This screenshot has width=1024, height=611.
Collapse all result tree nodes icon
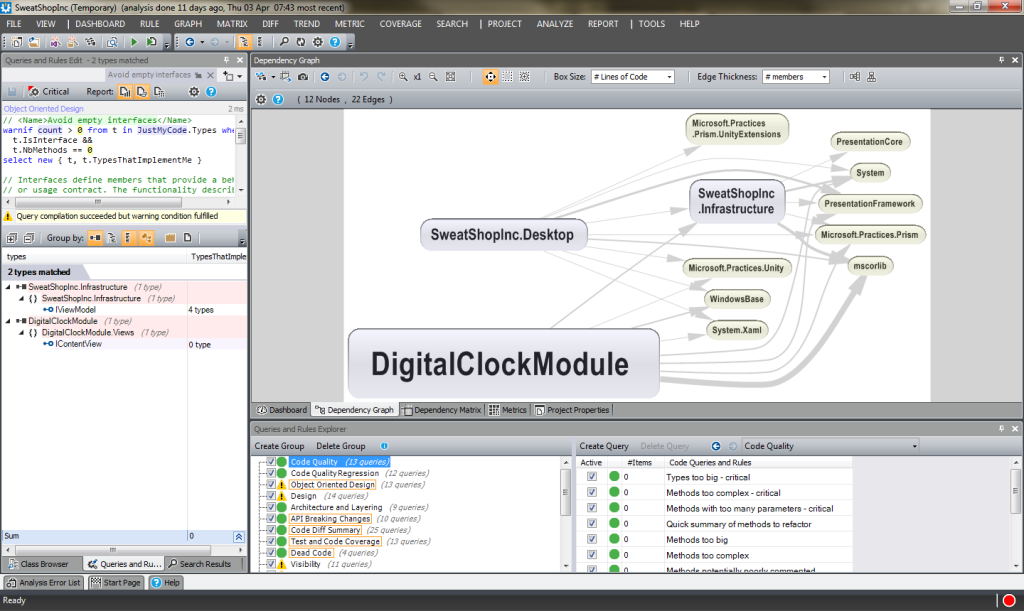click(29, 238)
